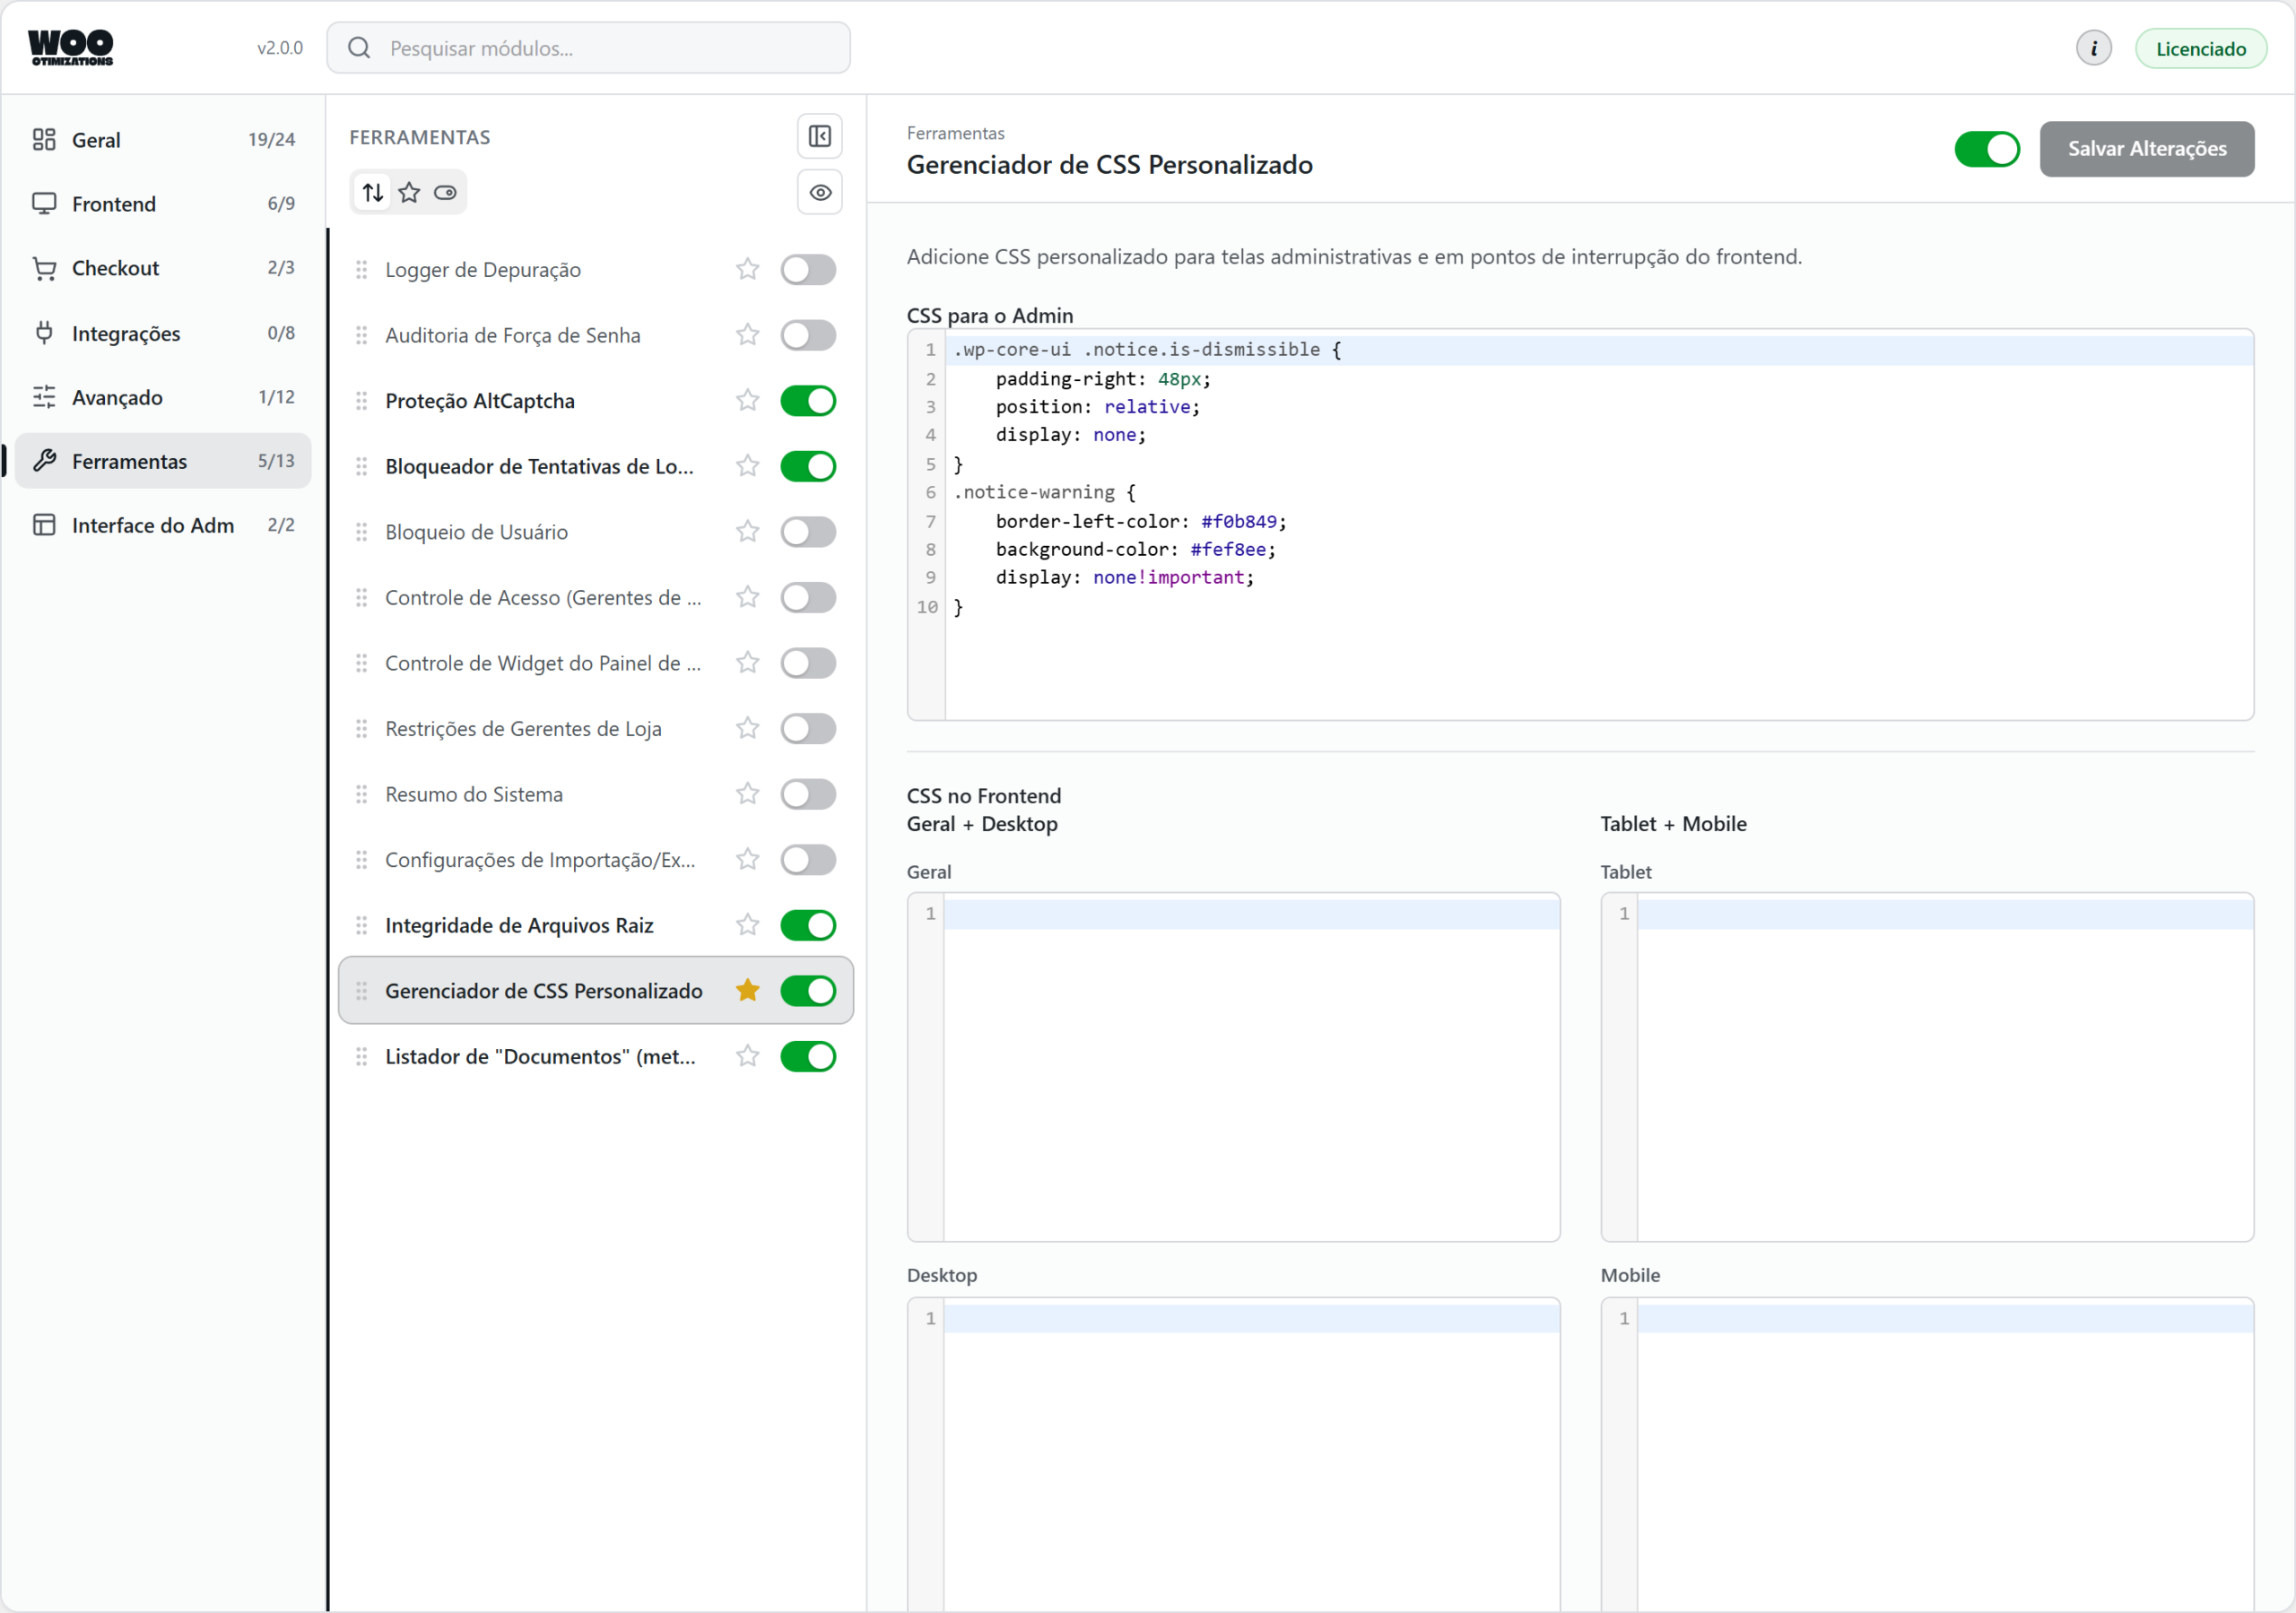This screenshot has height=1613, width=2296.
Task: Enable Auditoria de Força de Senha toggle
Action: 808,335
